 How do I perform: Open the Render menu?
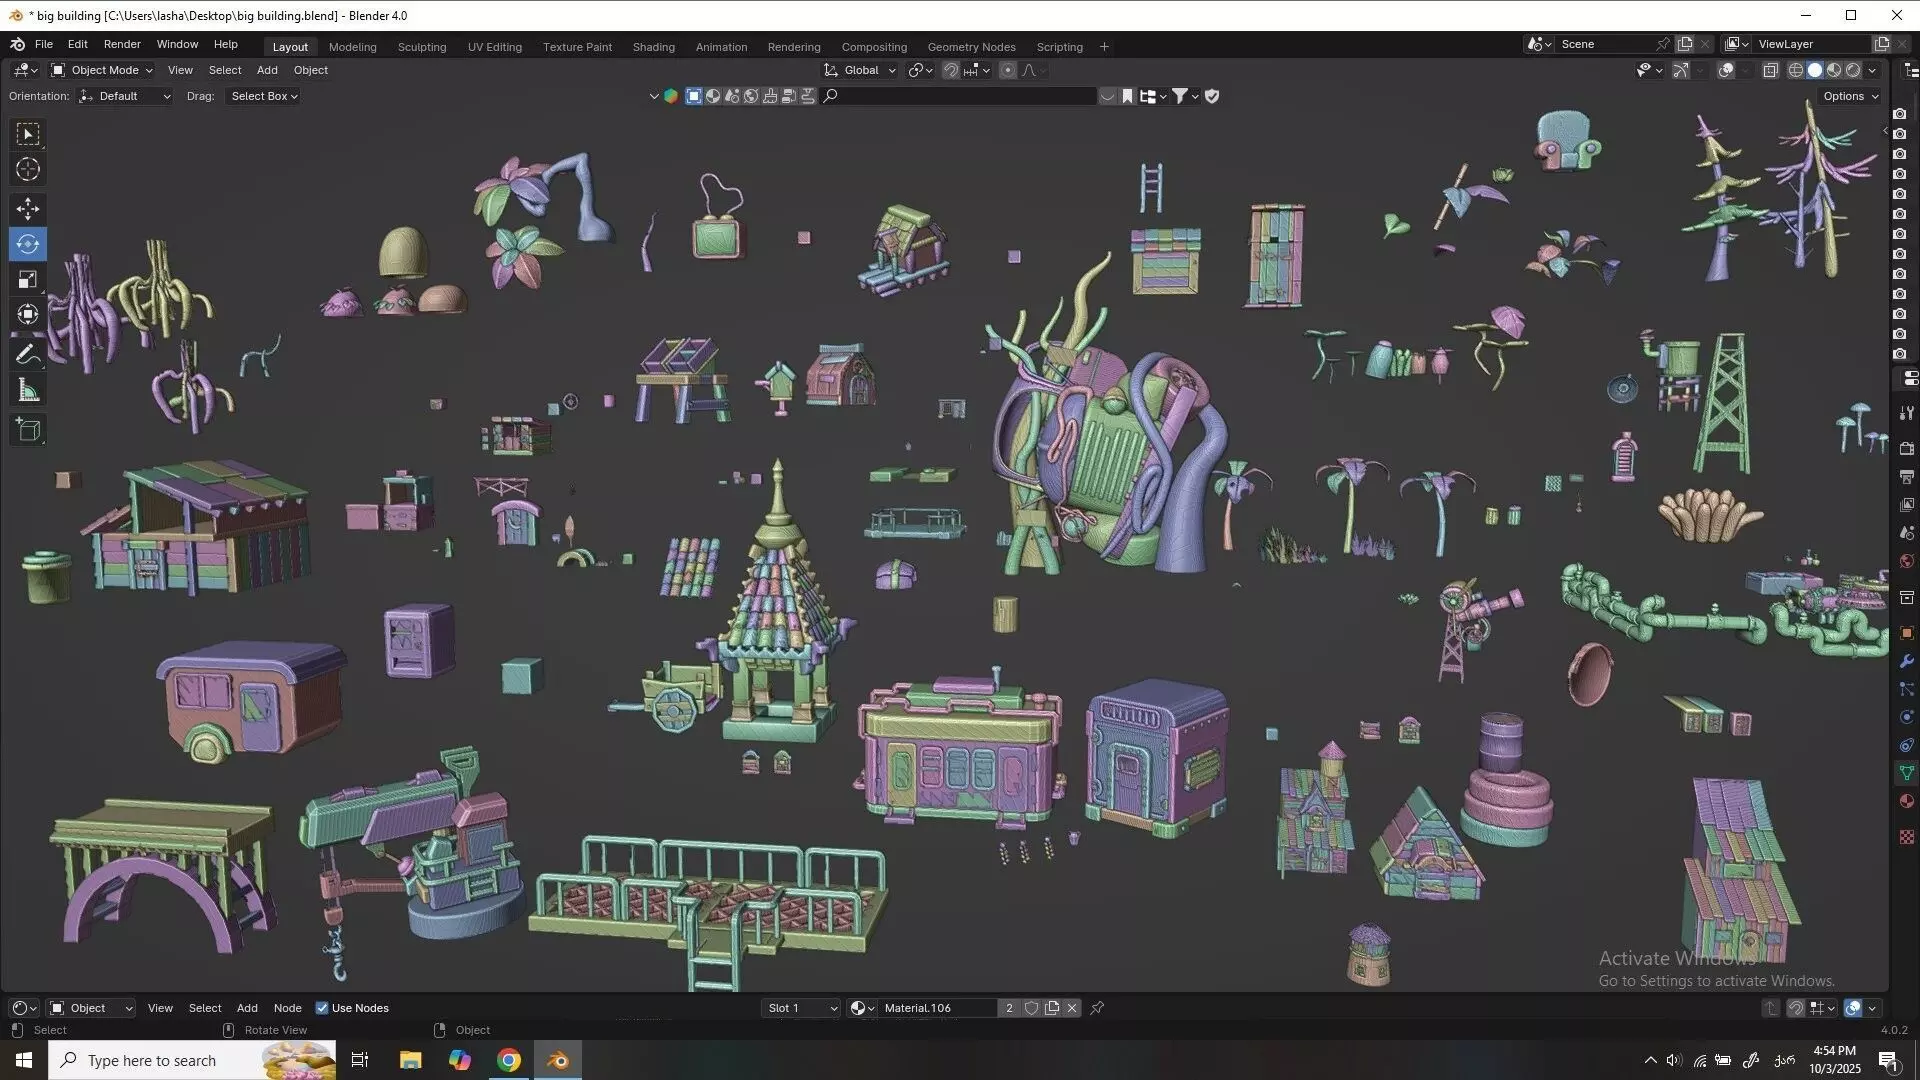[122, 44]
